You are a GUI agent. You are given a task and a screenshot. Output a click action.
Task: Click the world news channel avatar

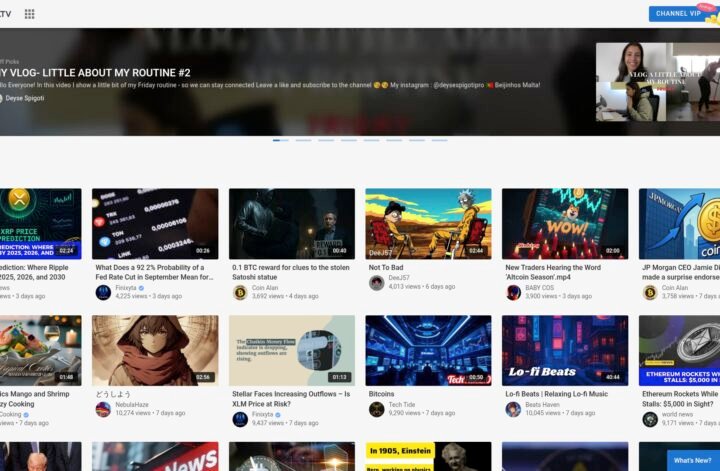point(650,419)
